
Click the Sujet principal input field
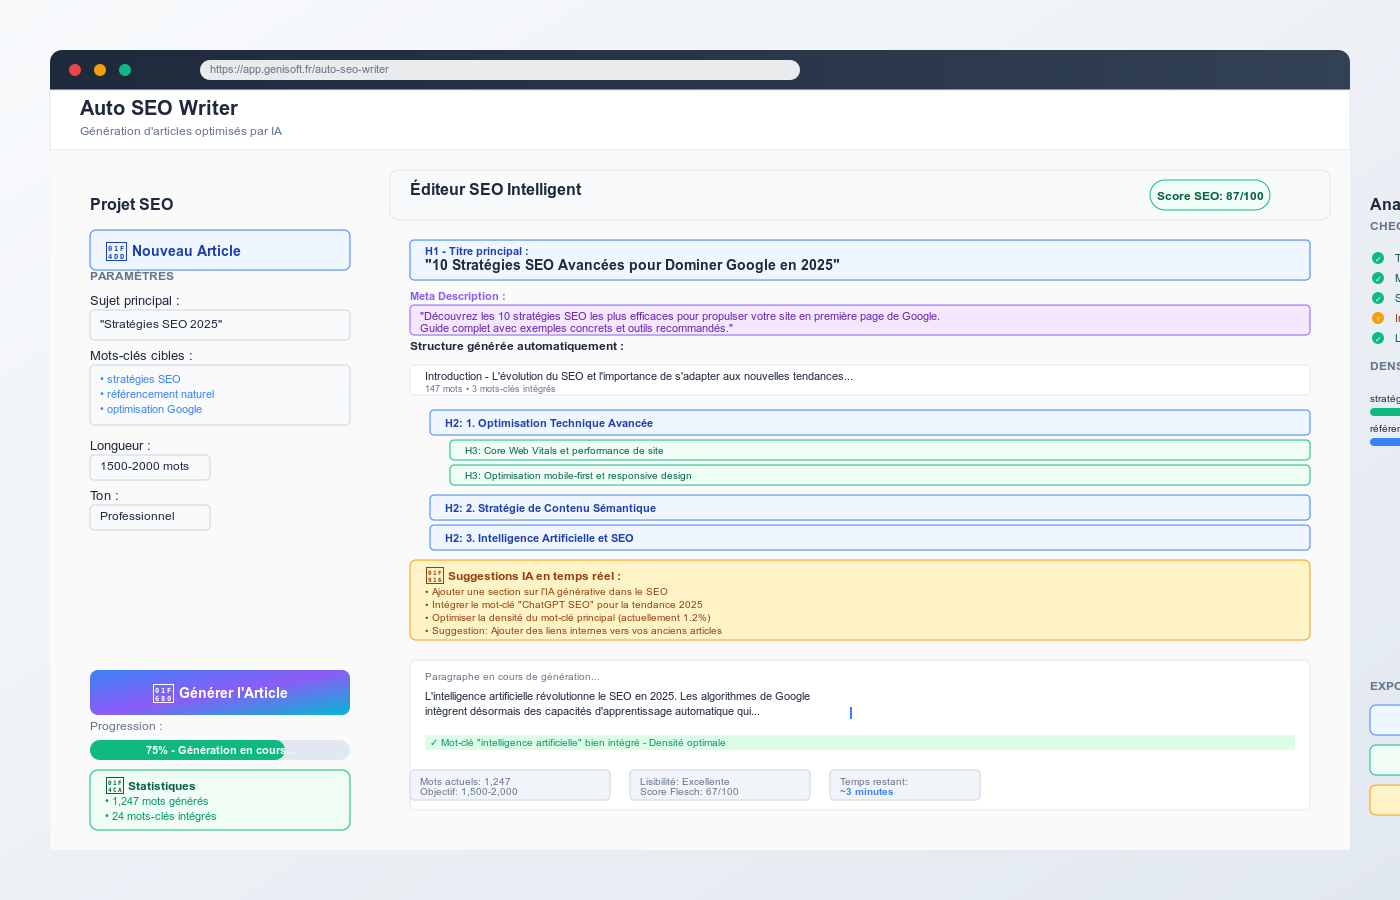pos(220,325)
